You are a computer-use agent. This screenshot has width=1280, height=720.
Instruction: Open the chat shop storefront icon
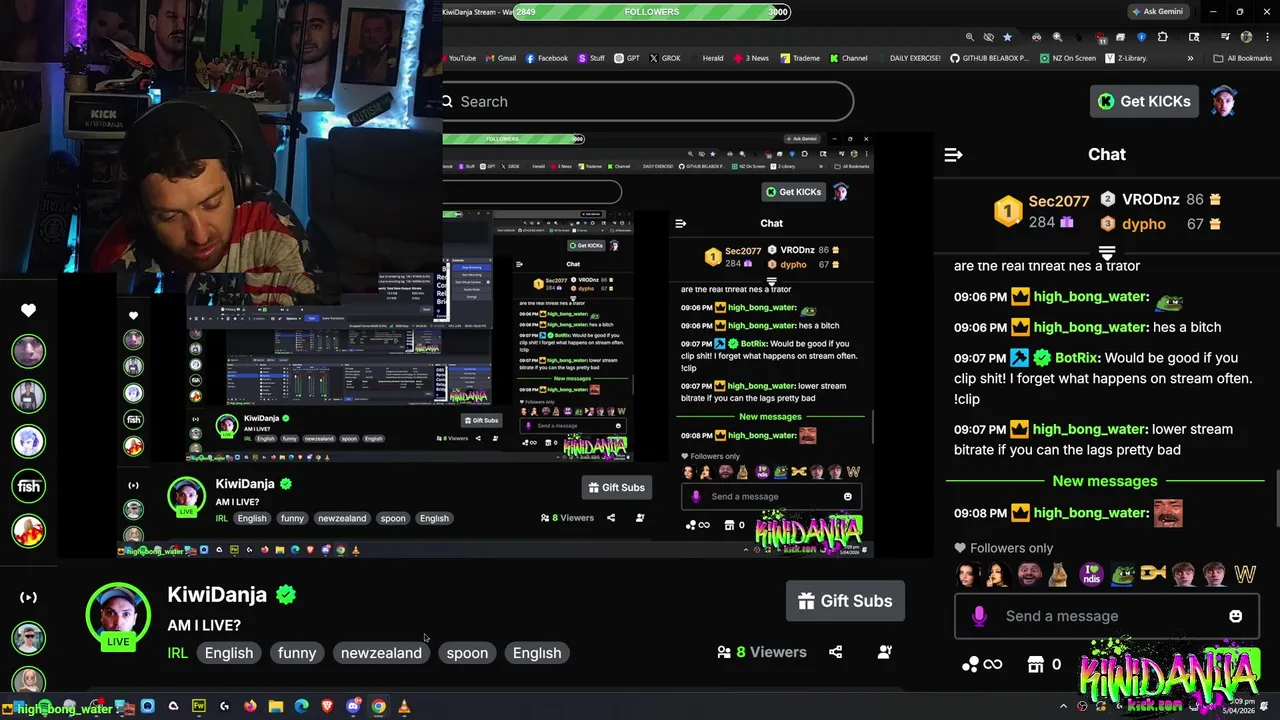pos(1037,664)
